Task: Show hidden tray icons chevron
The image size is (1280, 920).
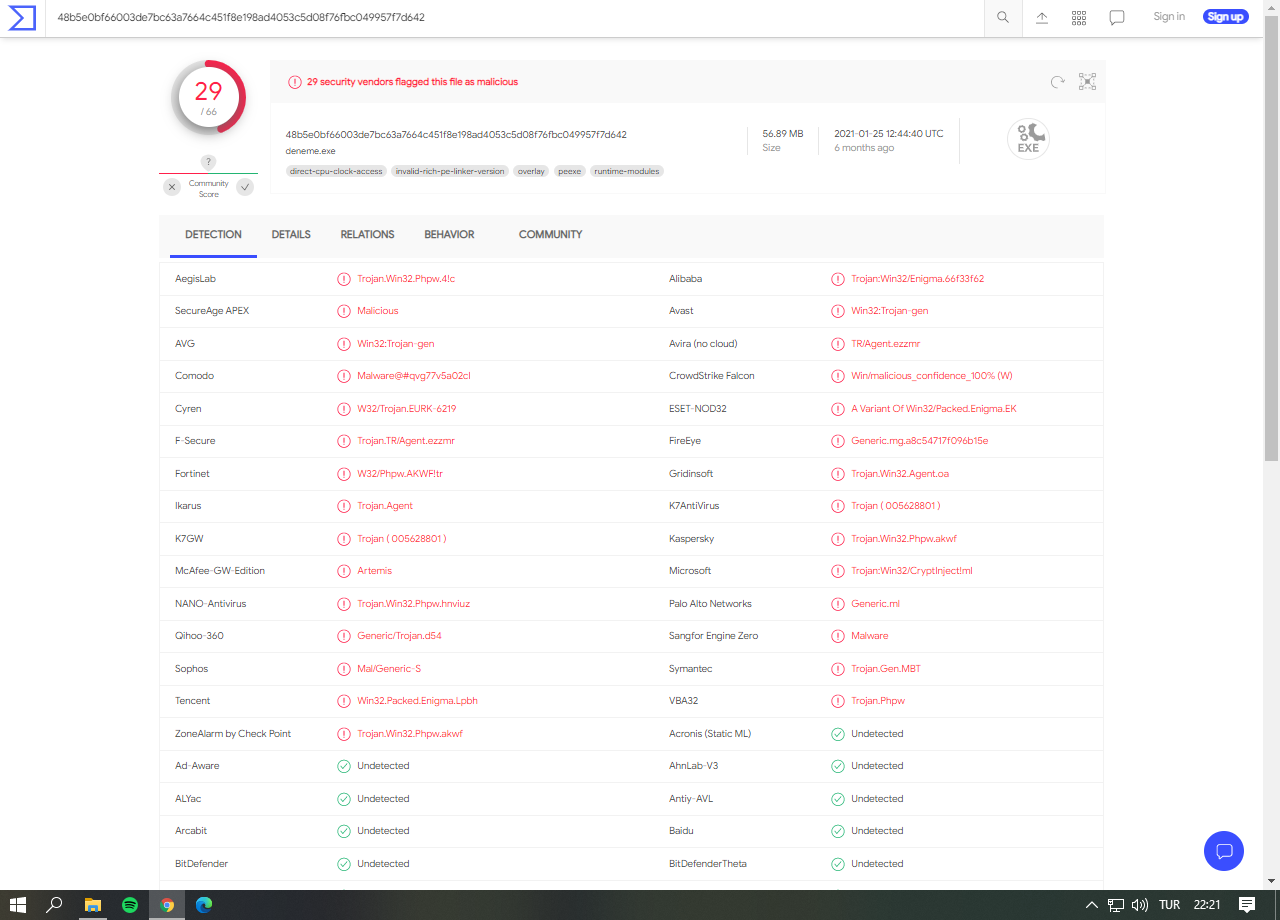Action: click(x=1091, y=905)
